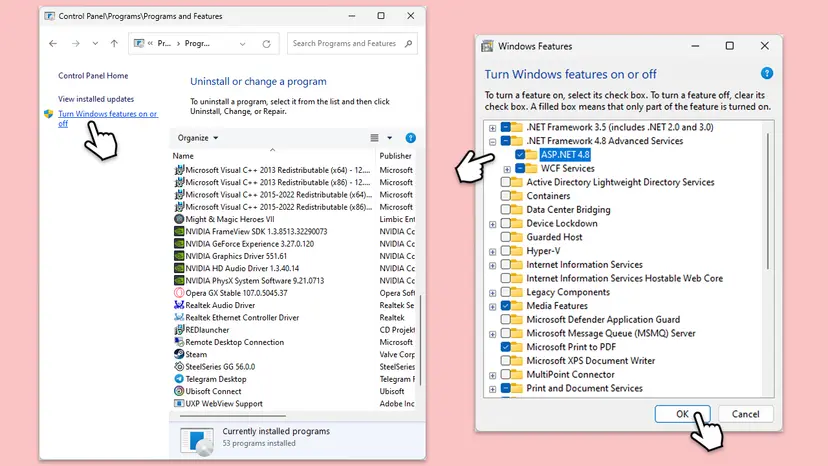Expand Media Features node

(492, 306)
